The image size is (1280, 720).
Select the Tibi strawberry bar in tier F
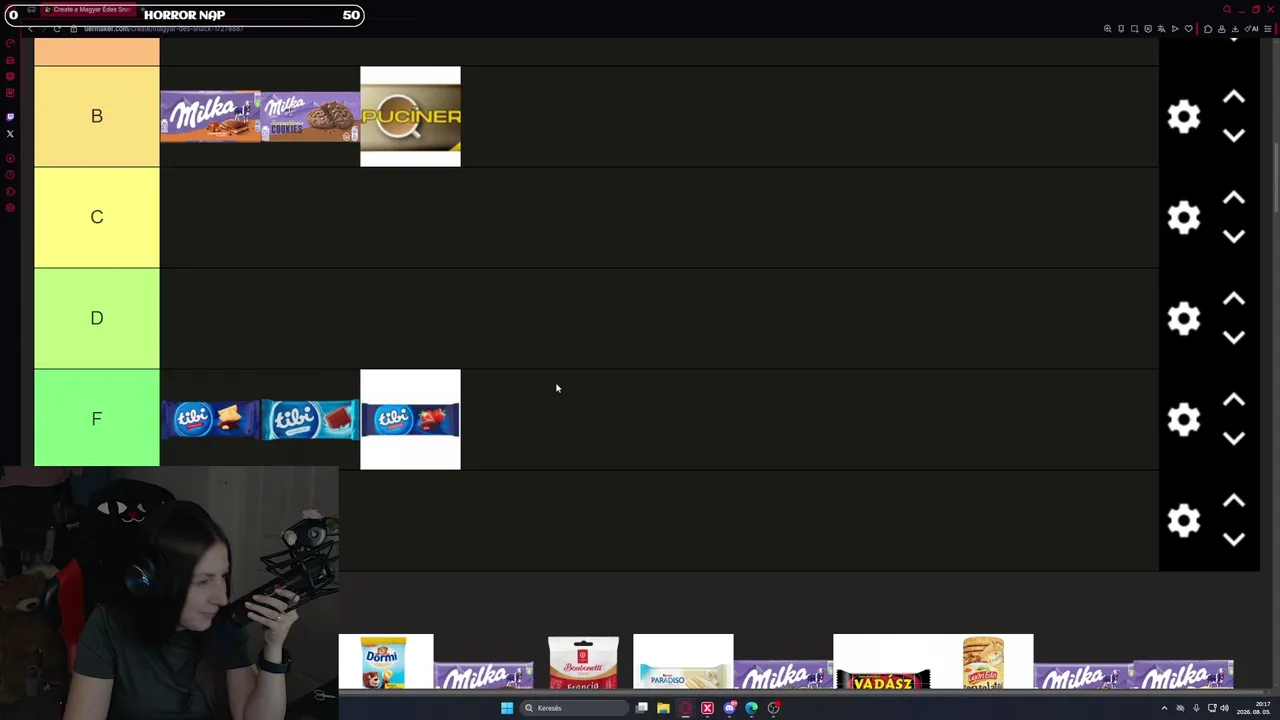tap(410, 419)
